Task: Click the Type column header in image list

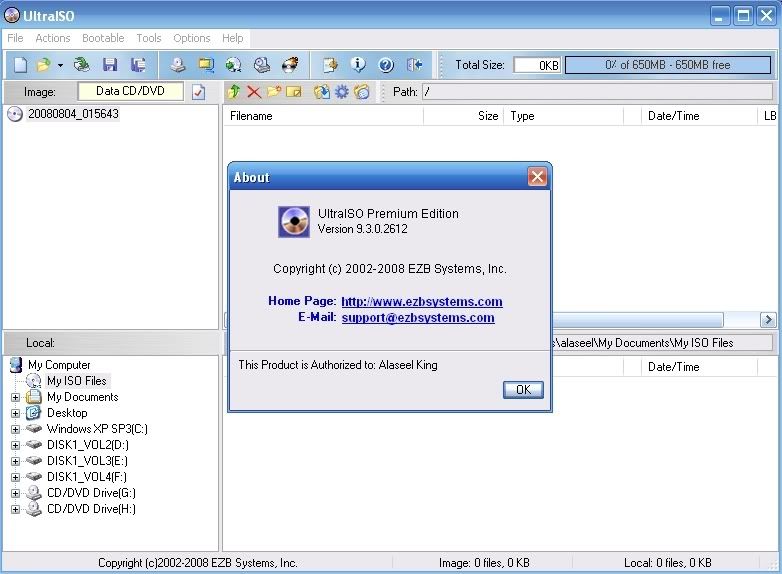Action: (x=564, y=116)
